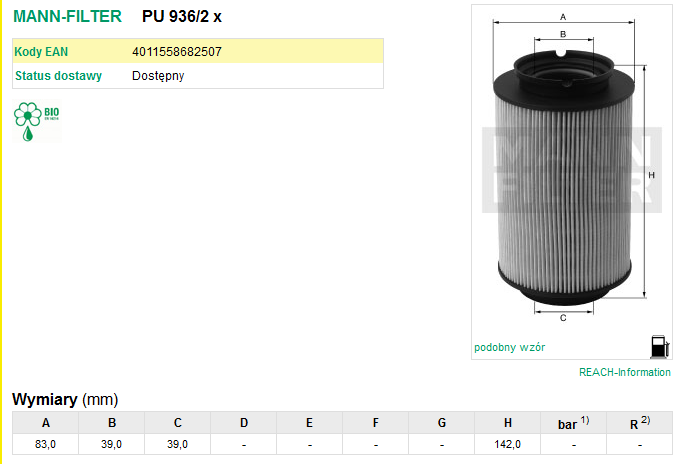The image size is (682, 464).
Task: Click column header B in dimensions table
Action: click(112, 423)
